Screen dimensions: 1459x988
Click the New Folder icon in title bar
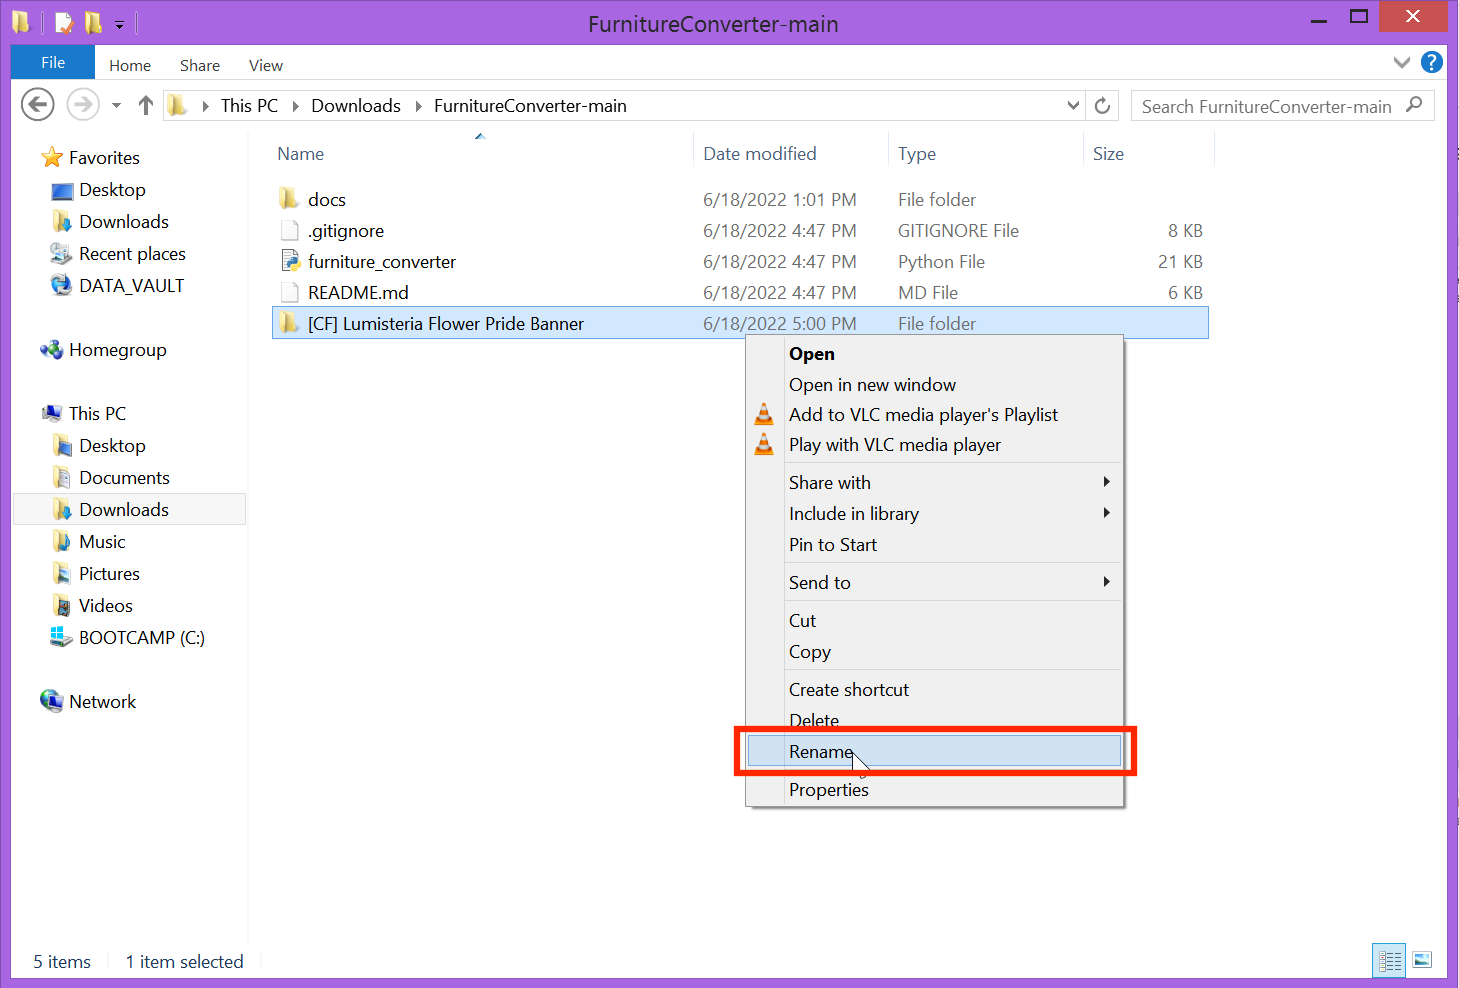pos(94,20)
